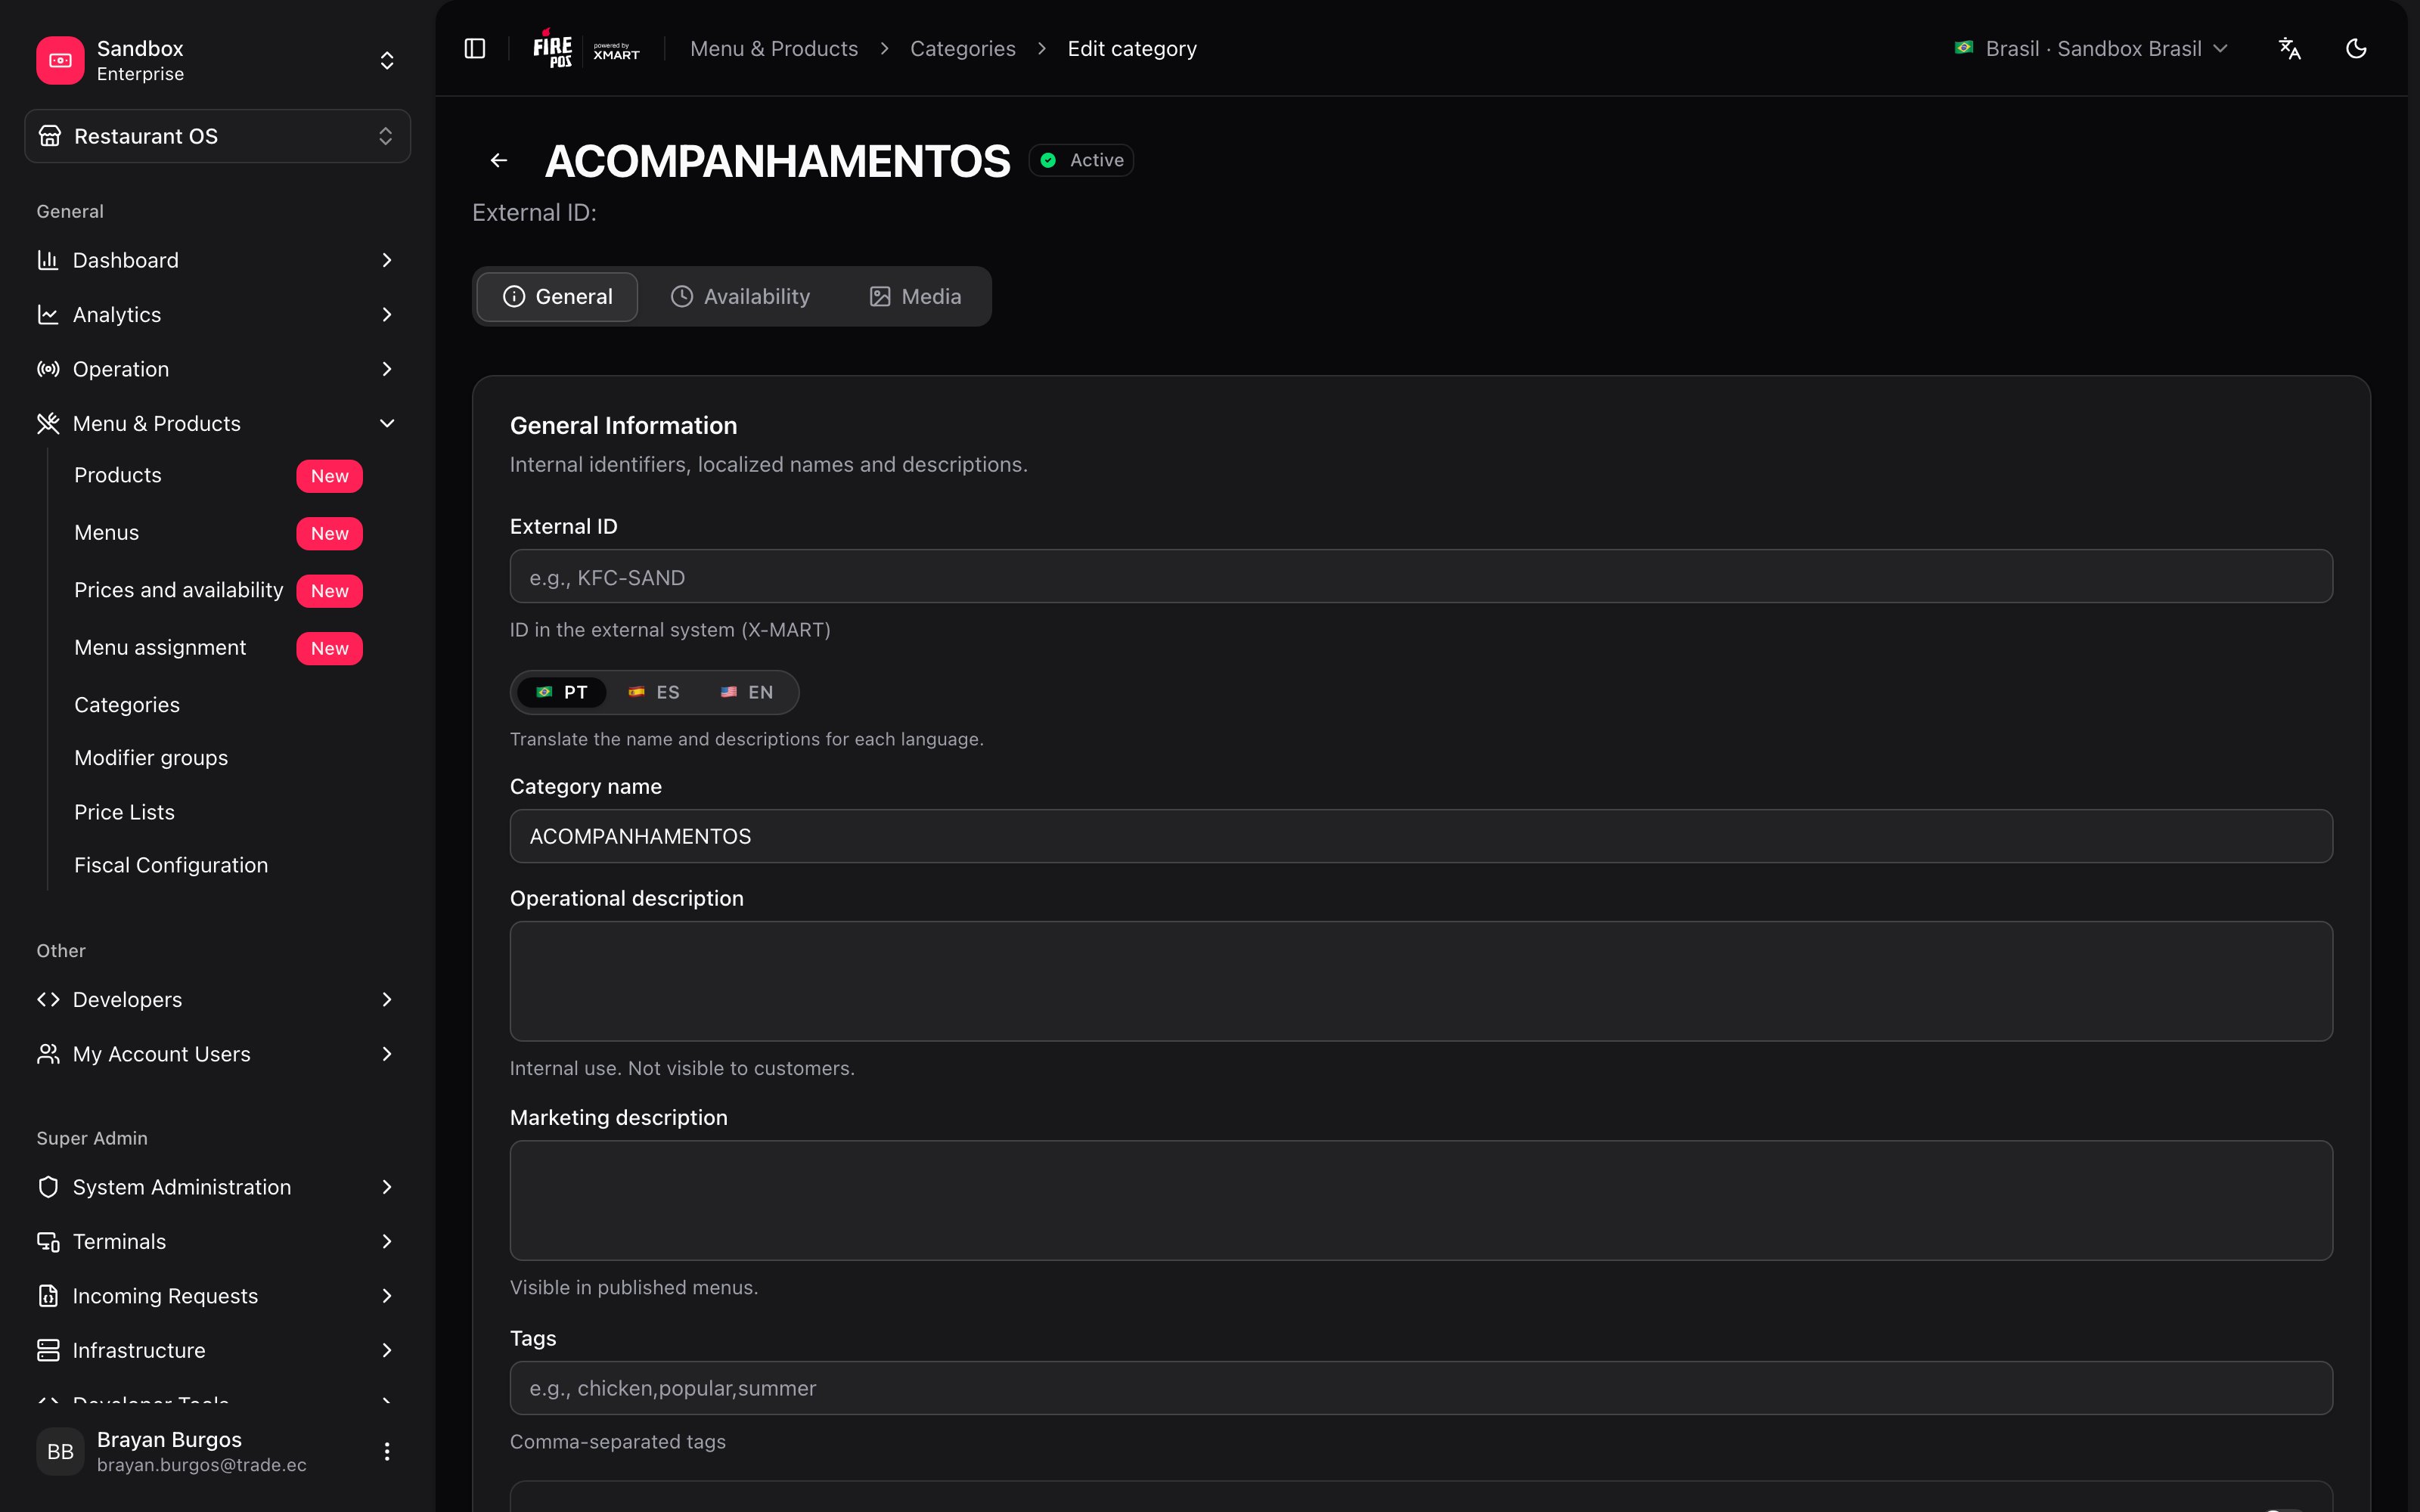Screen dimensions: 2420x1512
Task: Expand the Analytics chevron
Action: [x=387, y=314]
